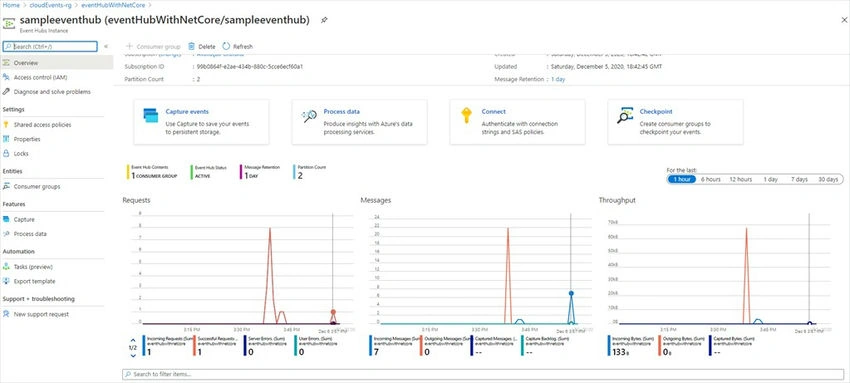This screenshot has width=850, height=383.
Task: Show next legend page in Requests chart
Action: point(133,355)
